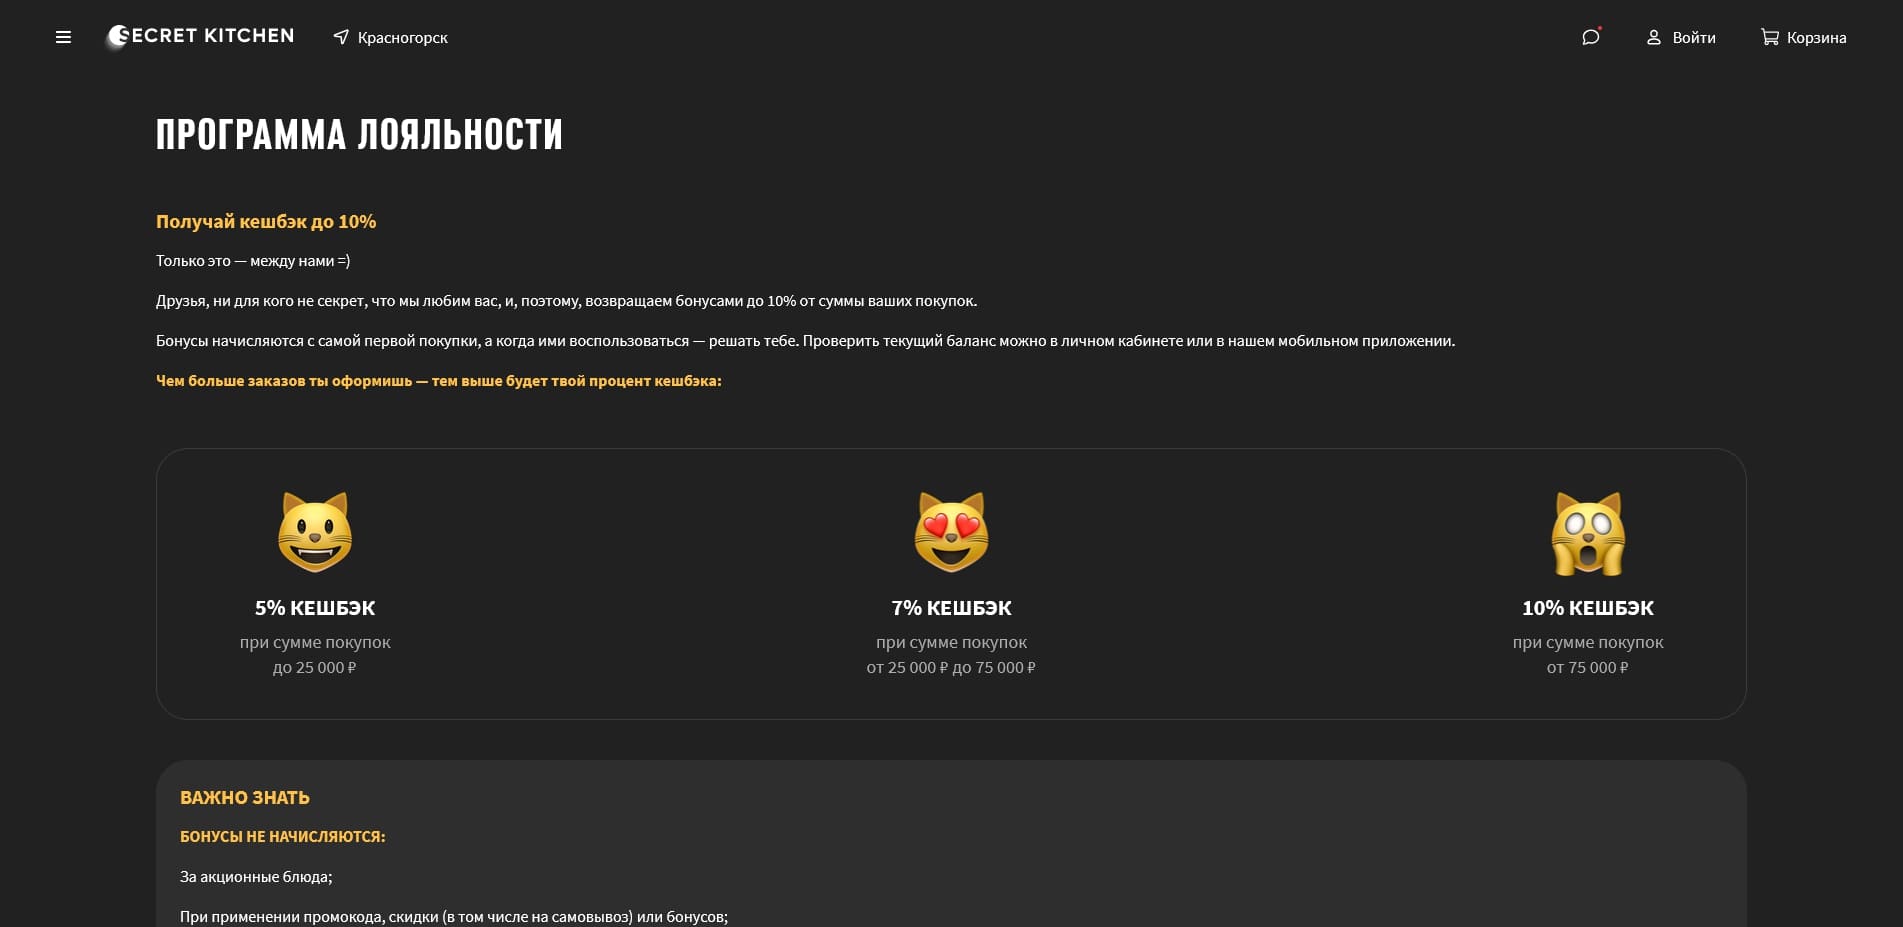Click the Войти login link
1903x927 pixels.
[1693, 37]
